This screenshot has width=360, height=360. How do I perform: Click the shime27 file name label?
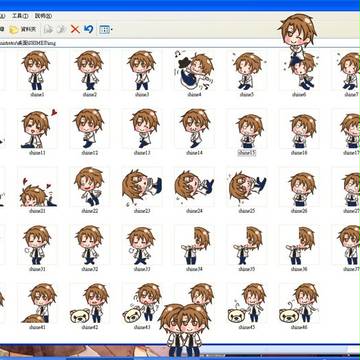(x=351, y=211)
